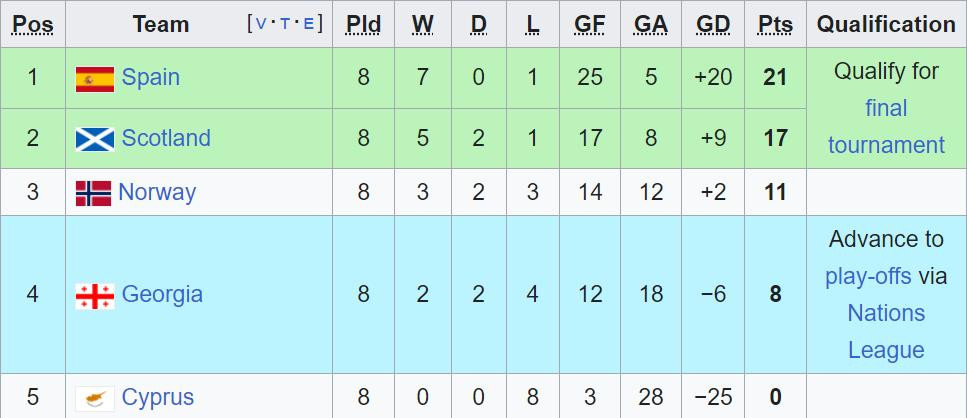Click the Pts column header abbreviation
The height and width of the screenshot is (418, 967).
tap(775, 25)
